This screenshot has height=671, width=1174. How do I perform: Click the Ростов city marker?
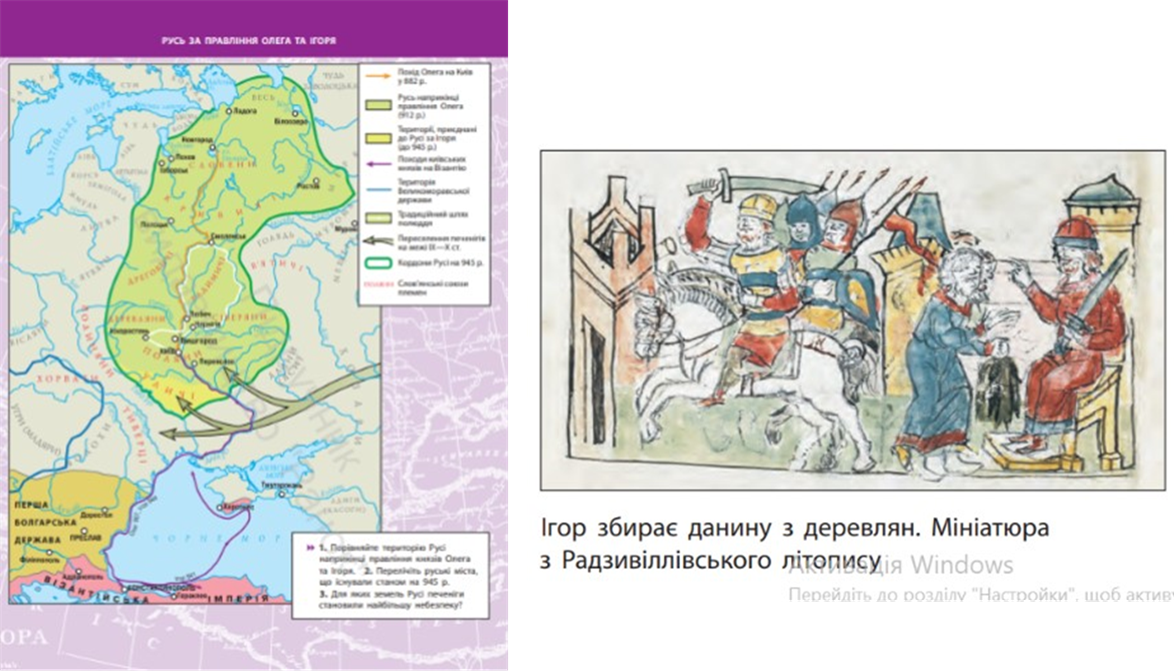point(317,180)
